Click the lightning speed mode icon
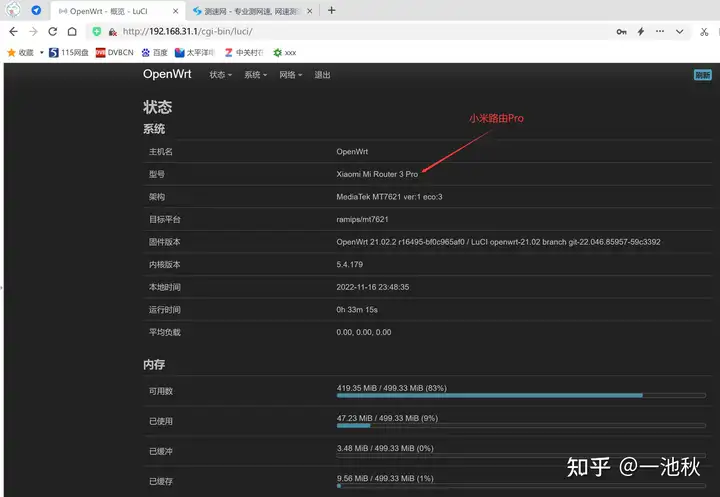Image resolution: width=720 pixels, height=497 pixels. [641, 31]
